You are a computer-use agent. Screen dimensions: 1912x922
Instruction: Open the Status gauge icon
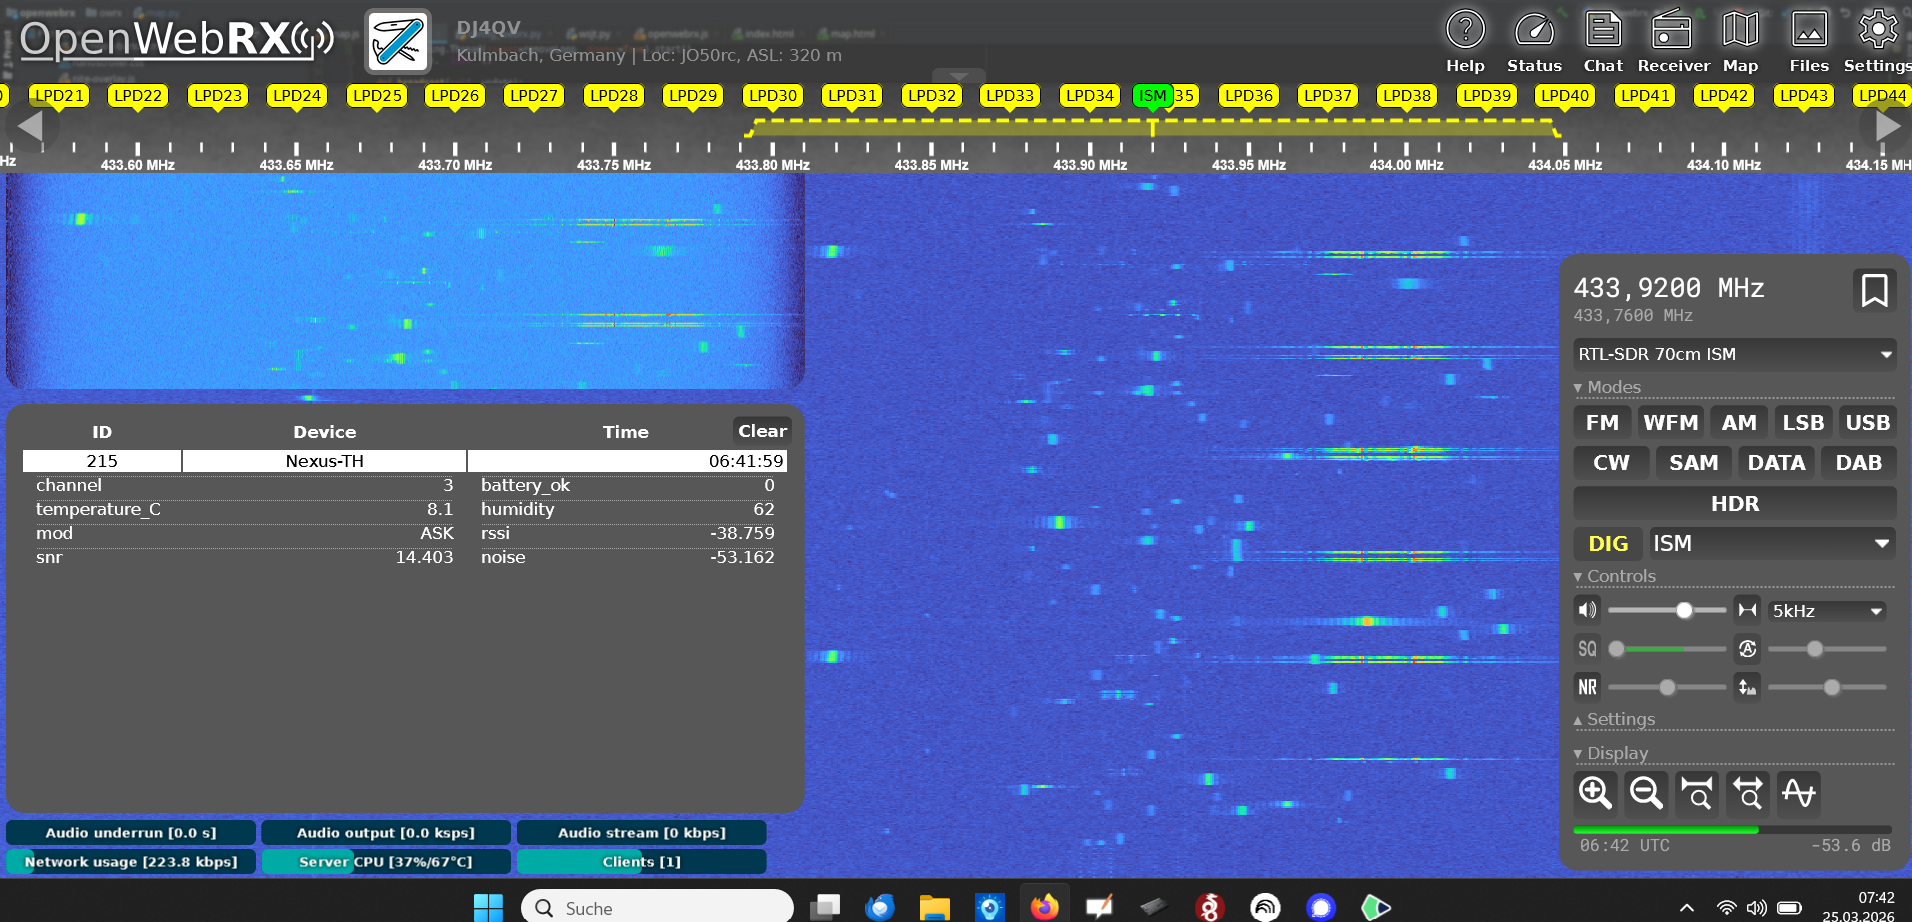[1534, 42]
